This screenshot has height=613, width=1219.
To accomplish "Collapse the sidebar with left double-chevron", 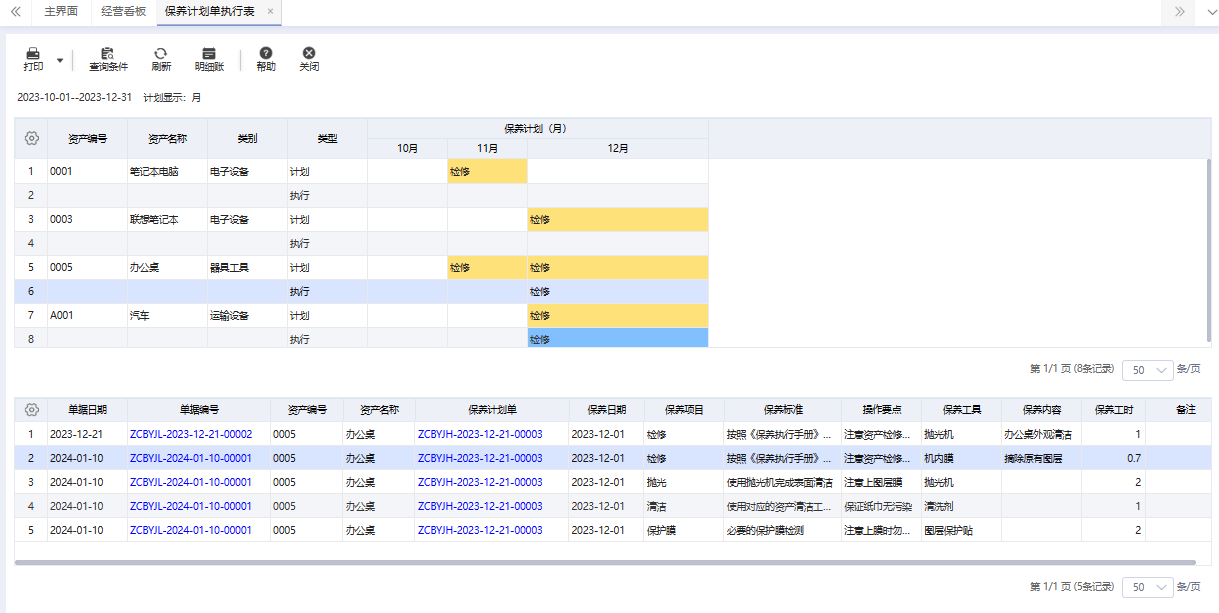I will tap(15, 12).
